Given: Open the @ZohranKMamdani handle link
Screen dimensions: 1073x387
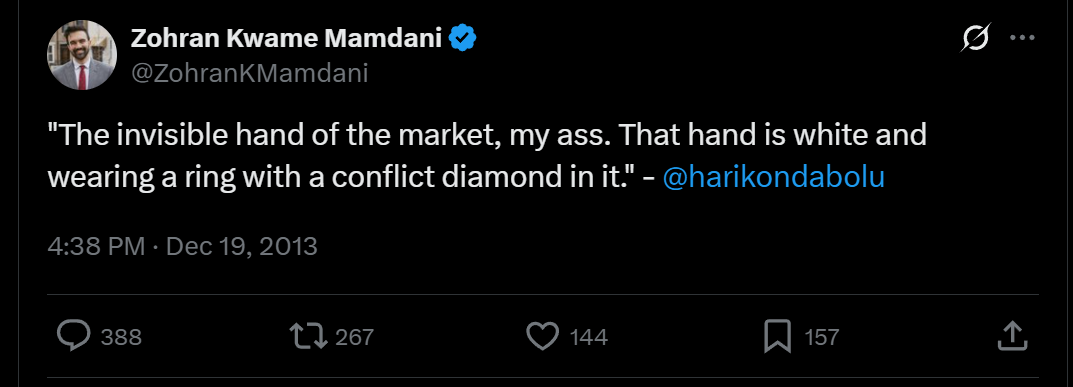Looking at the screenshot, I should pos(249,72).
